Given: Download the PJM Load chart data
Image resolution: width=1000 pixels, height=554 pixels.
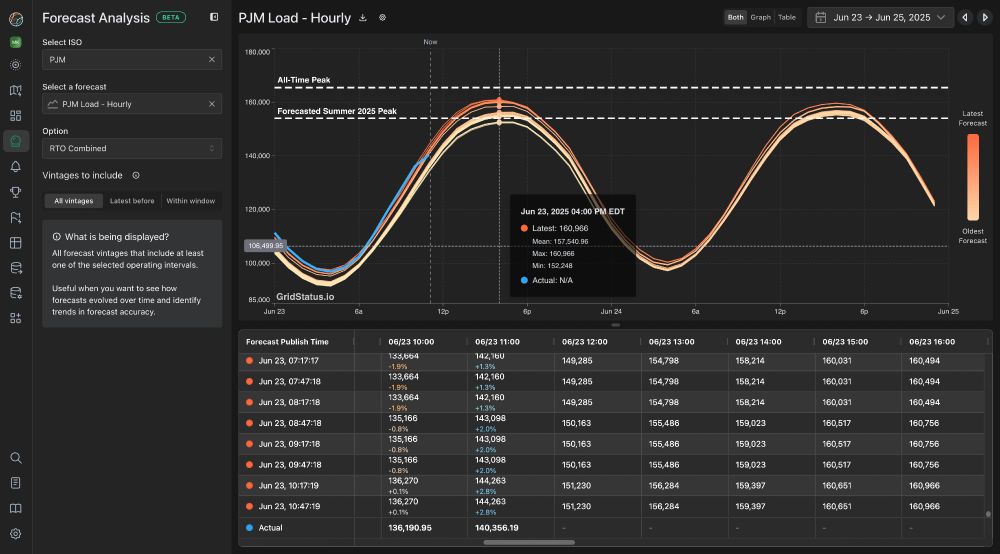Looking at the screenshot, I should (x=363, y=18).
